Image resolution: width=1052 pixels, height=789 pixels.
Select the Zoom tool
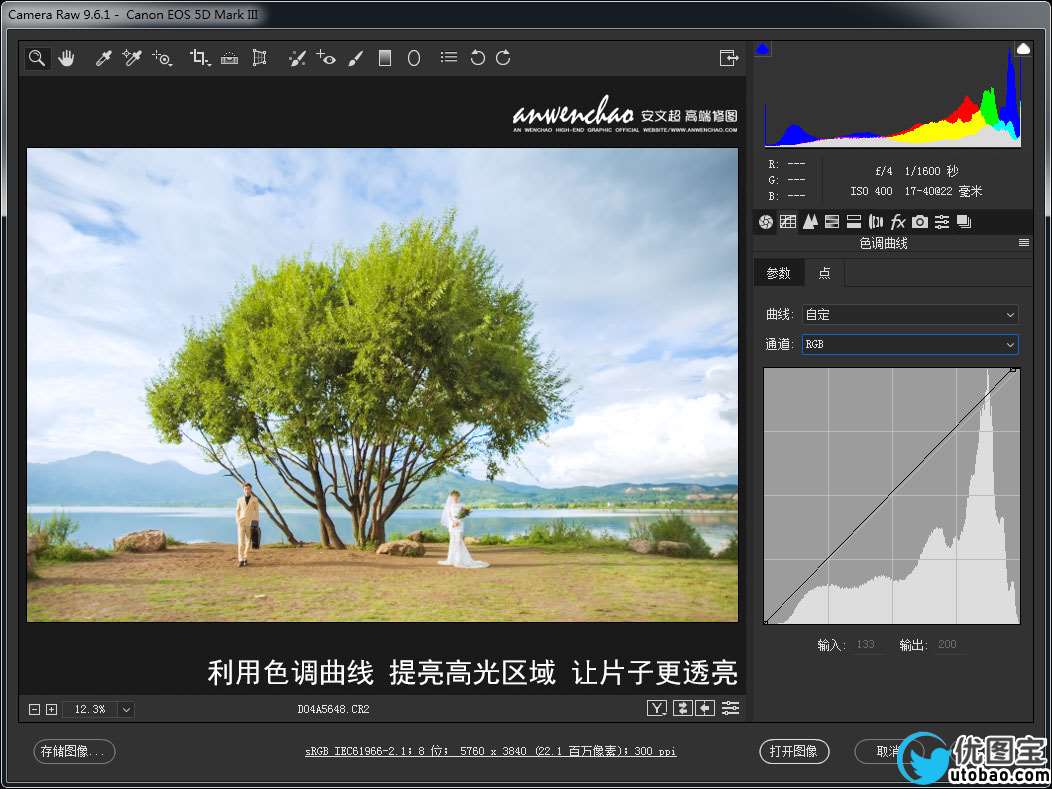coord(37,58)
